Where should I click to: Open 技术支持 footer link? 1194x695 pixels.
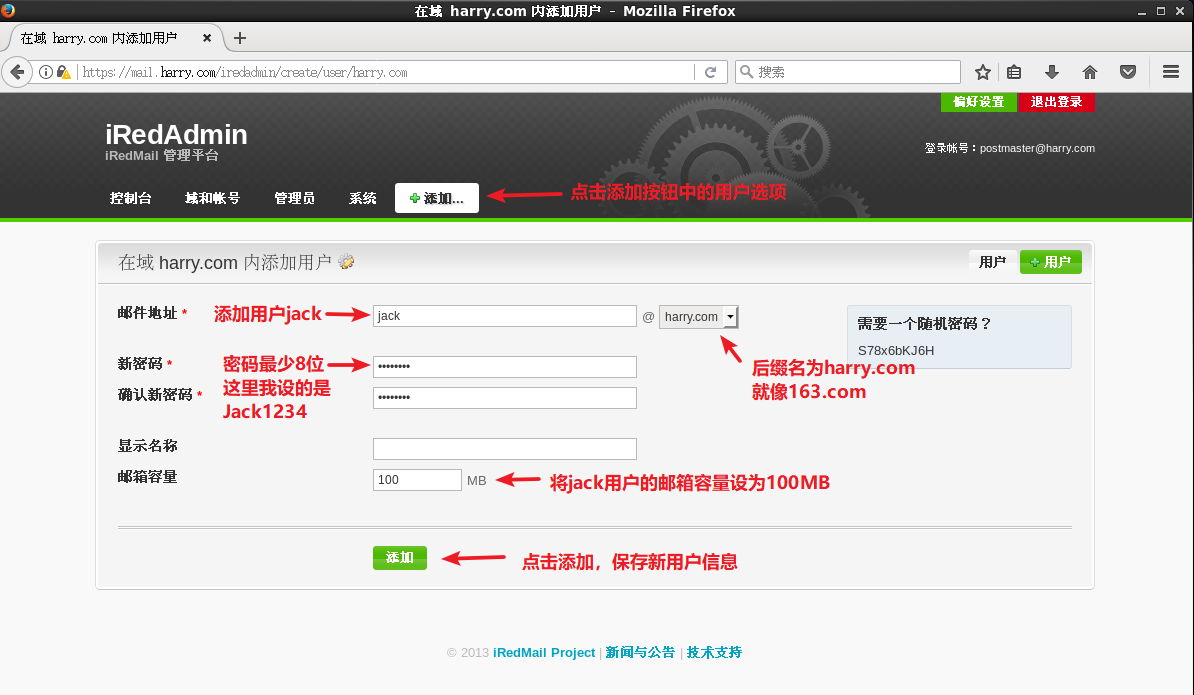(714, 653)
